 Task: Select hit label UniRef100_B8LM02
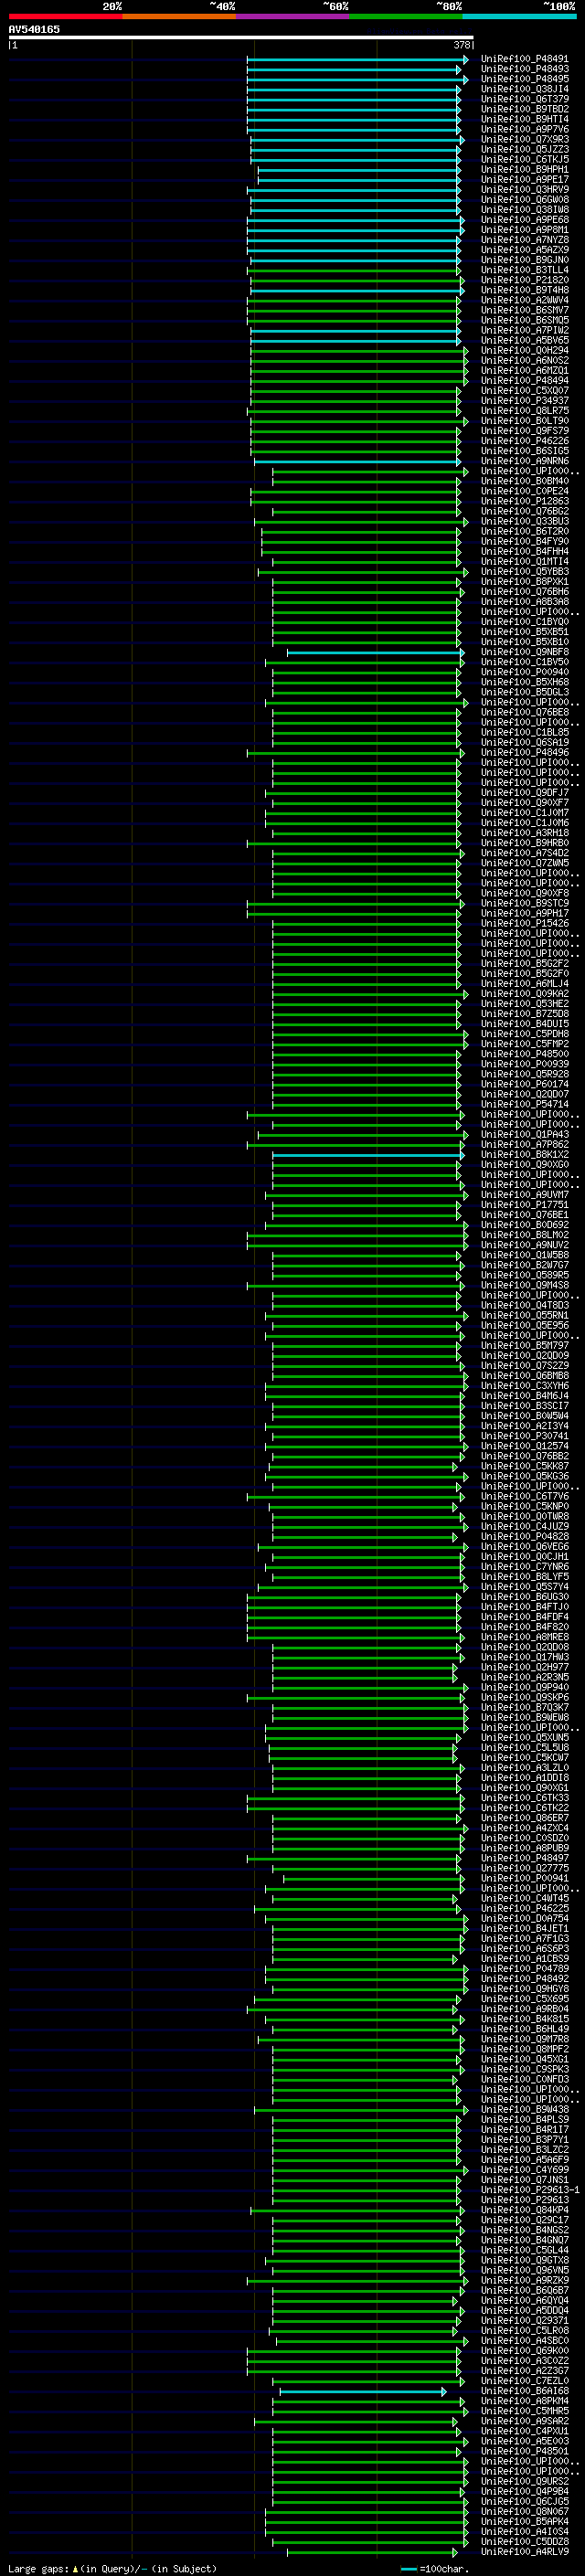(525, 1235)
